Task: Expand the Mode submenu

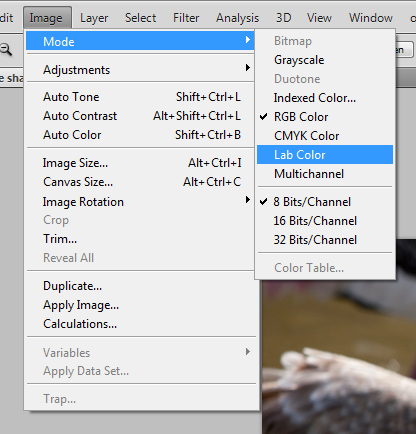Action: coord(140,41)
